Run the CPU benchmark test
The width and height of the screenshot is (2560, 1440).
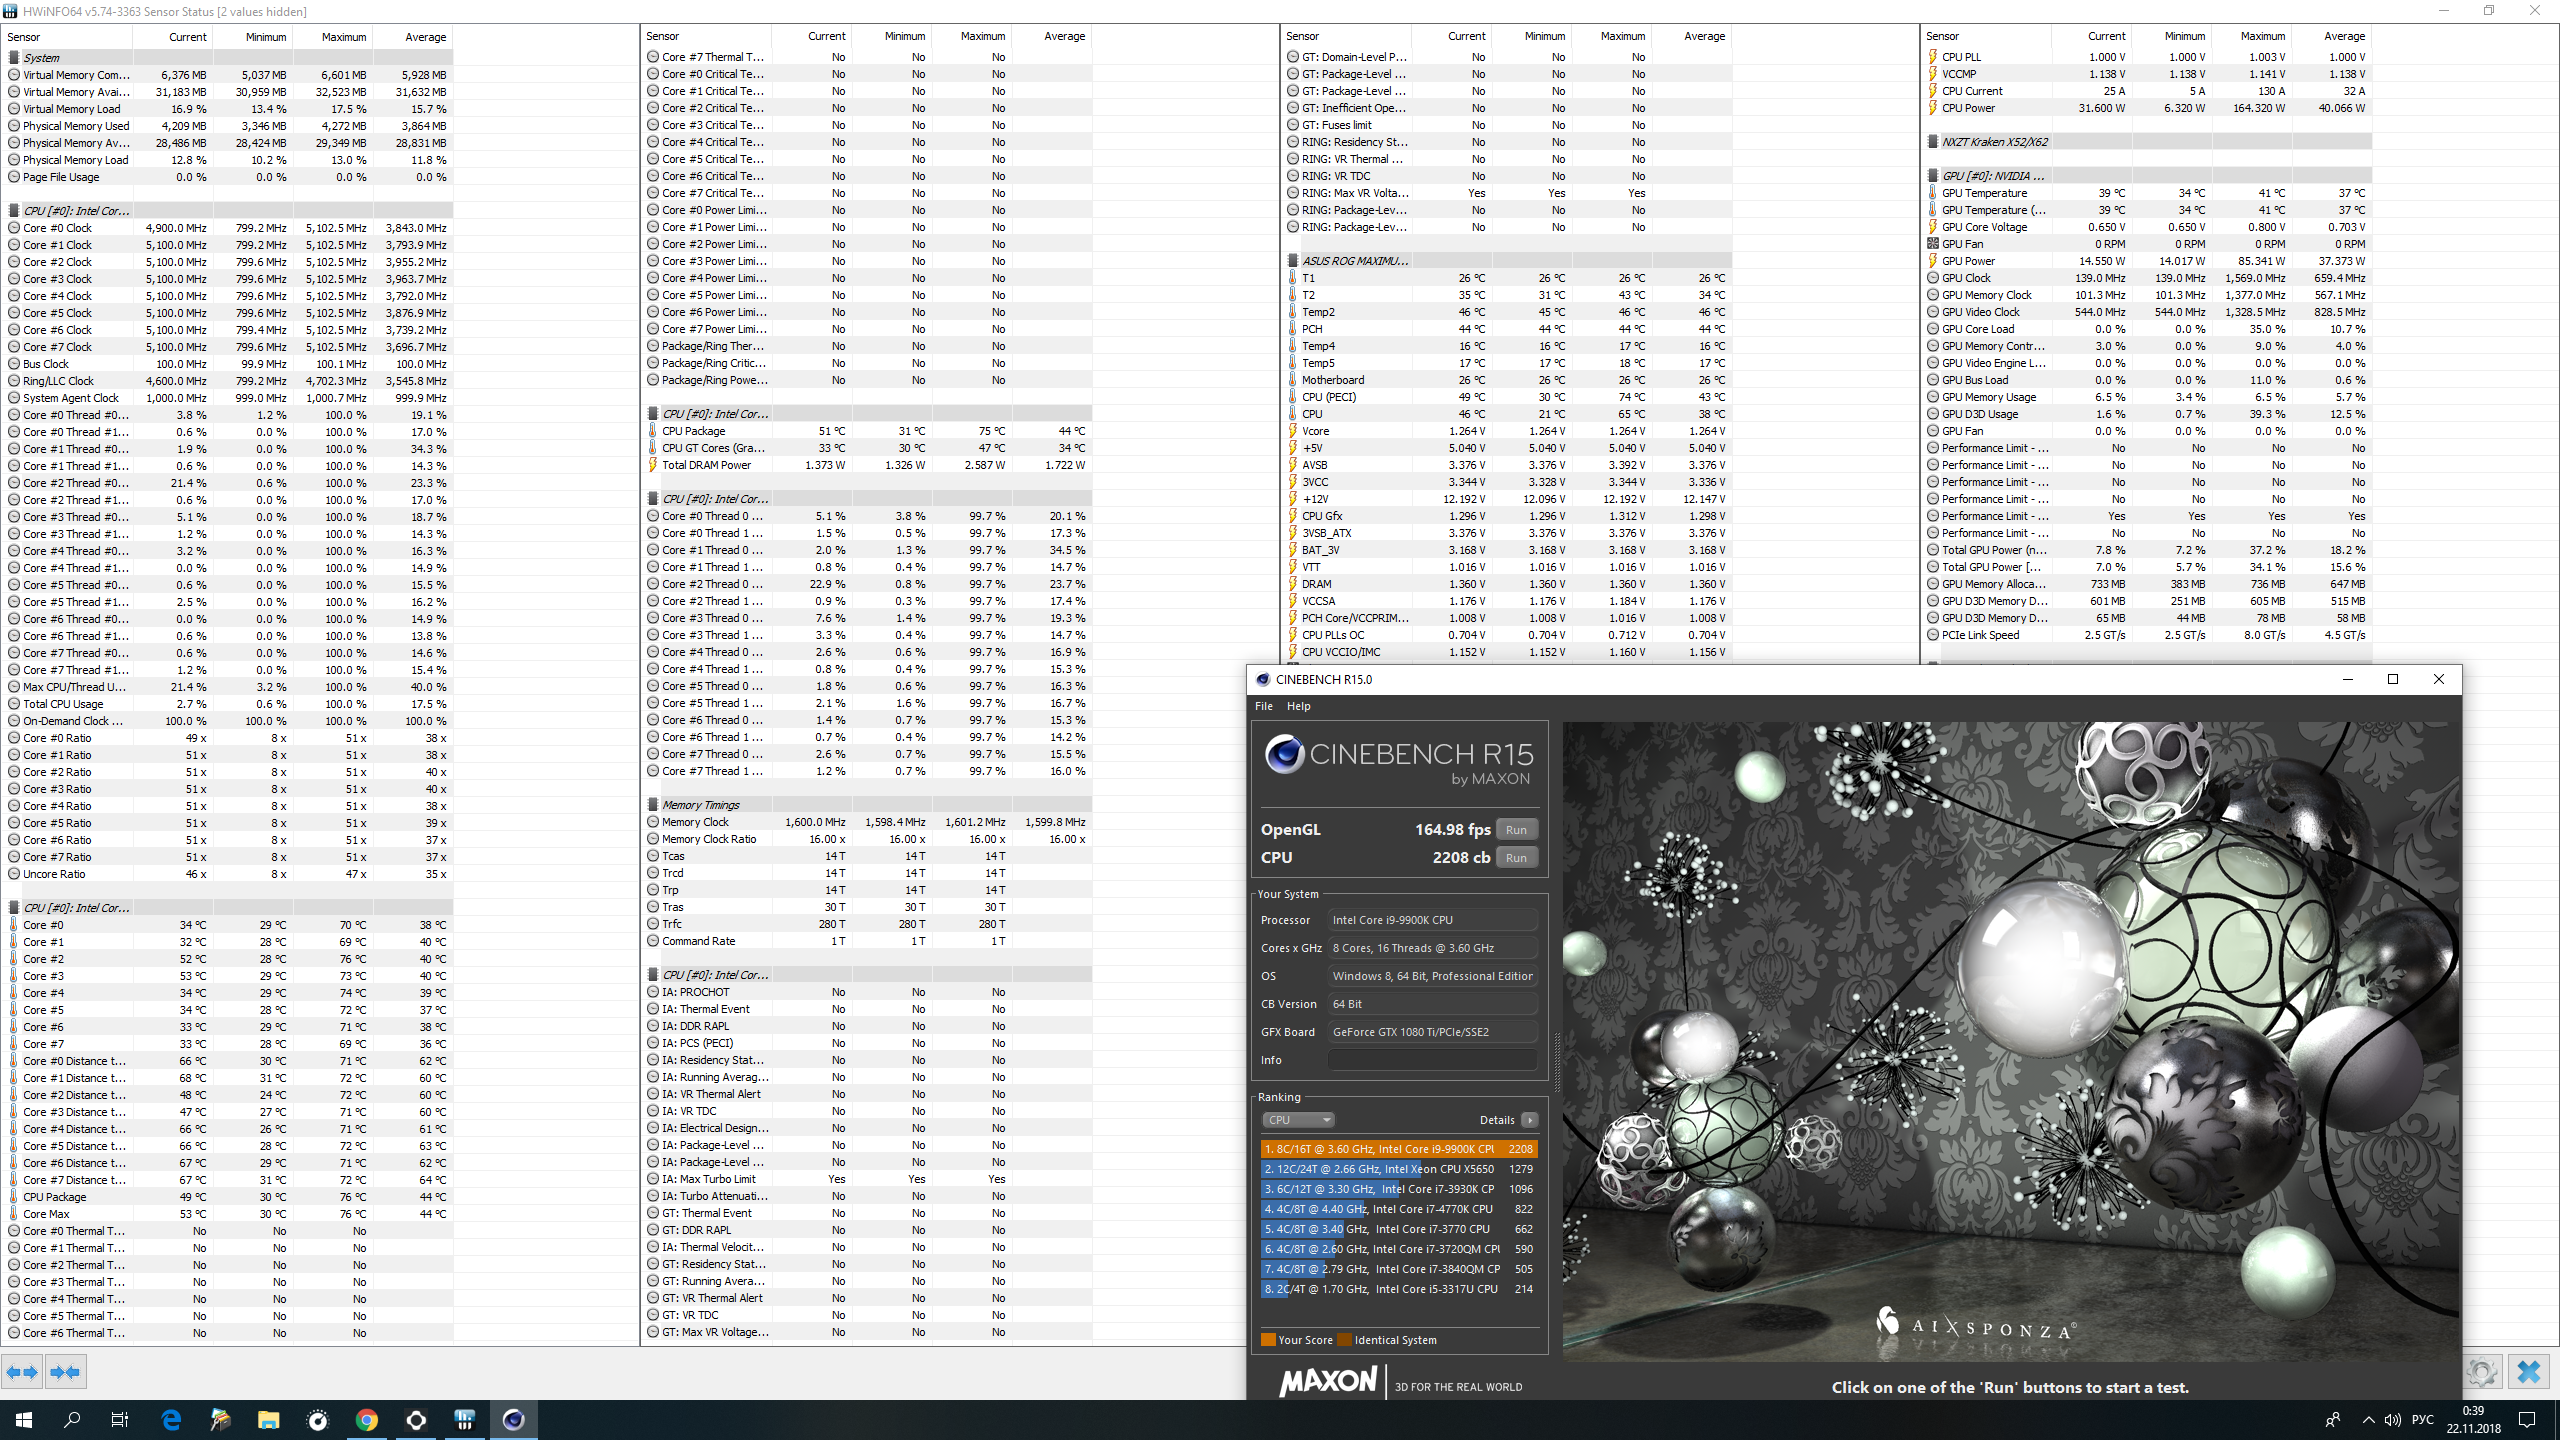pyautogui.click(x=1516, y=858)
